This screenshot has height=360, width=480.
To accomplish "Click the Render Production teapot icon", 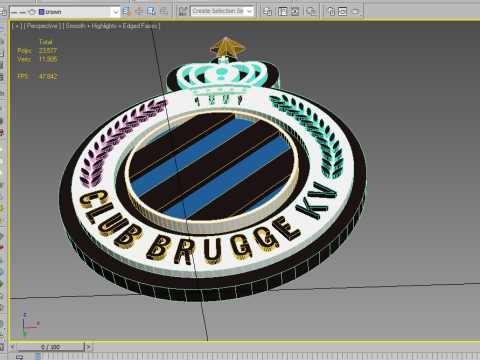I will coord(355,12).
